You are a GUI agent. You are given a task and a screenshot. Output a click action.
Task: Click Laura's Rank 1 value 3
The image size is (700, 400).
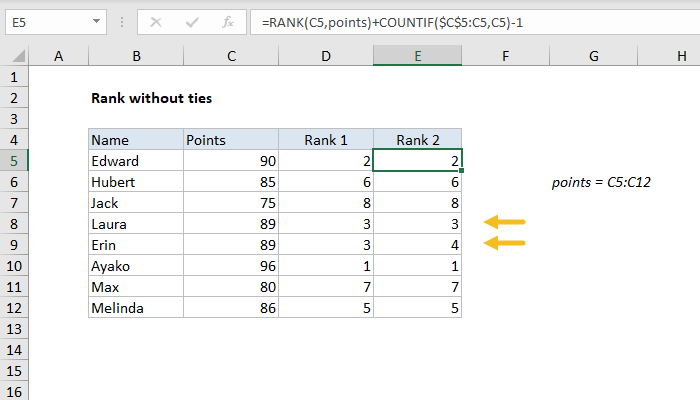pyautogui.click(x=326, y=224)
